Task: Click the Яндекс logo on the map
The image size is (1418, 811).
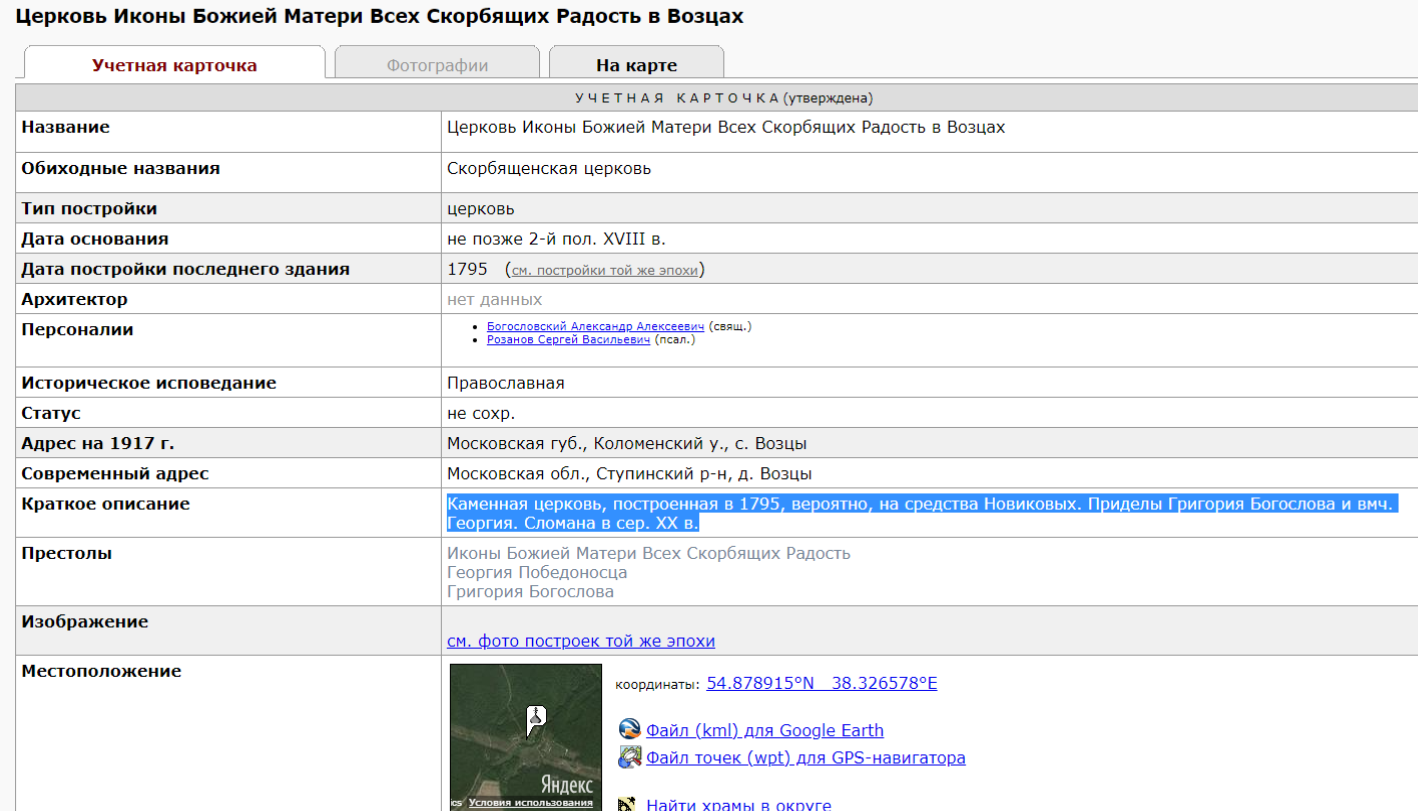Action: click(x=567, y=784)
